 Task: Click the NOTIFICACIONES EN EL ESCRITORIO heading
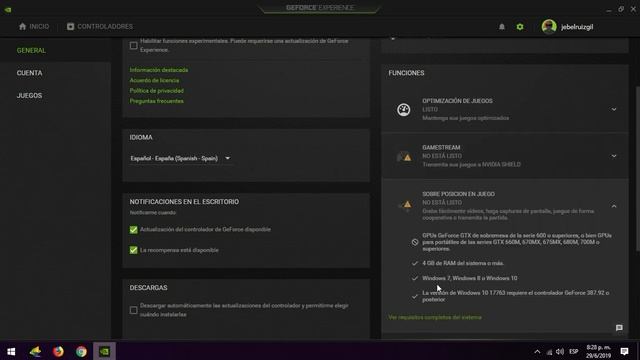184,202
